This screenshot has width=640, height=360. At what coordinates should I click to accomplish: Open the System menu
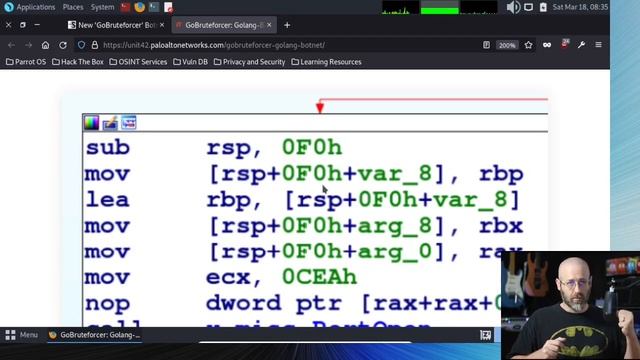pos(102,7)
